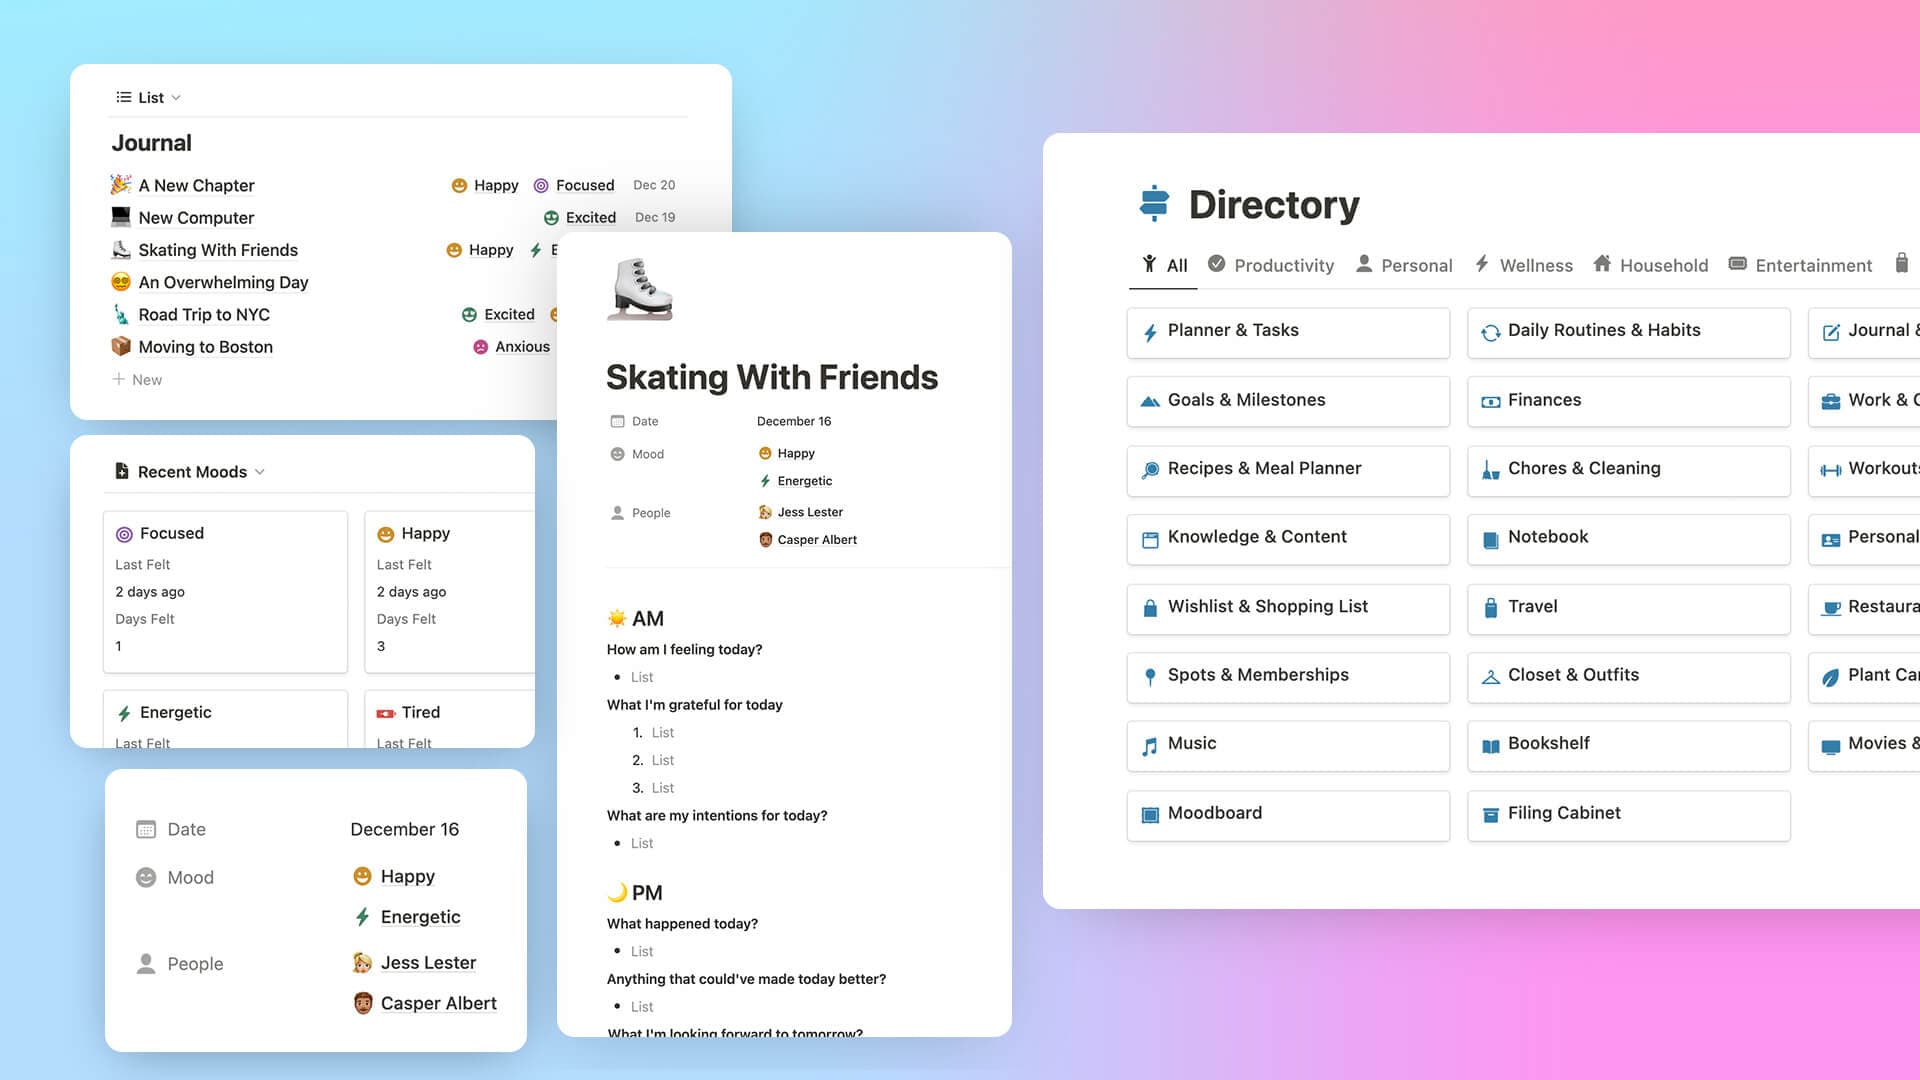Click the New journal entry button
Screen dimensions: 1920x1080
point(146,378)
